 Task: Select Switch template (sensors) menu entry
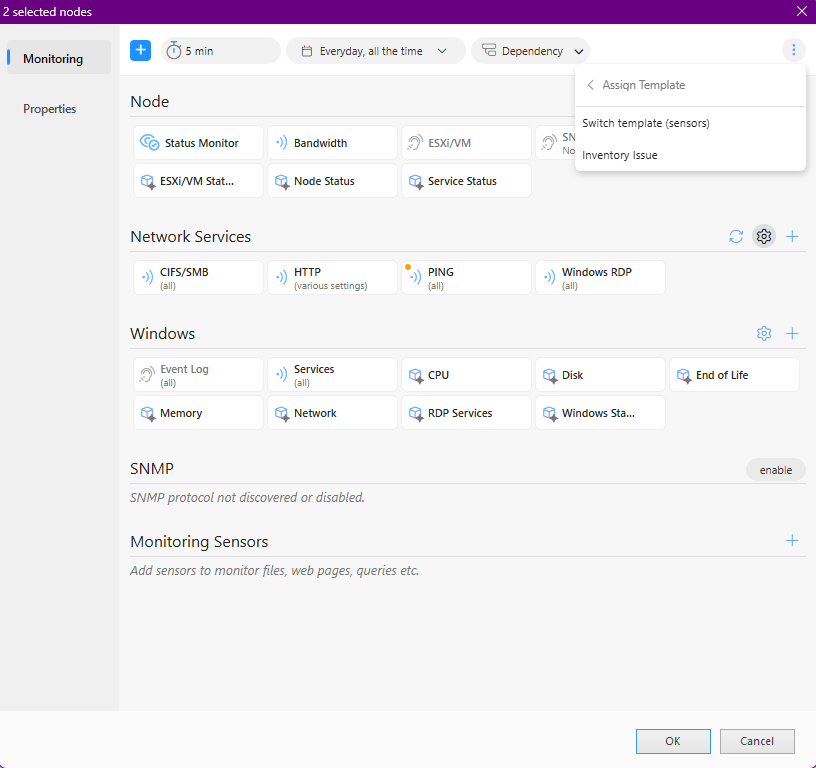pos(690,123)
